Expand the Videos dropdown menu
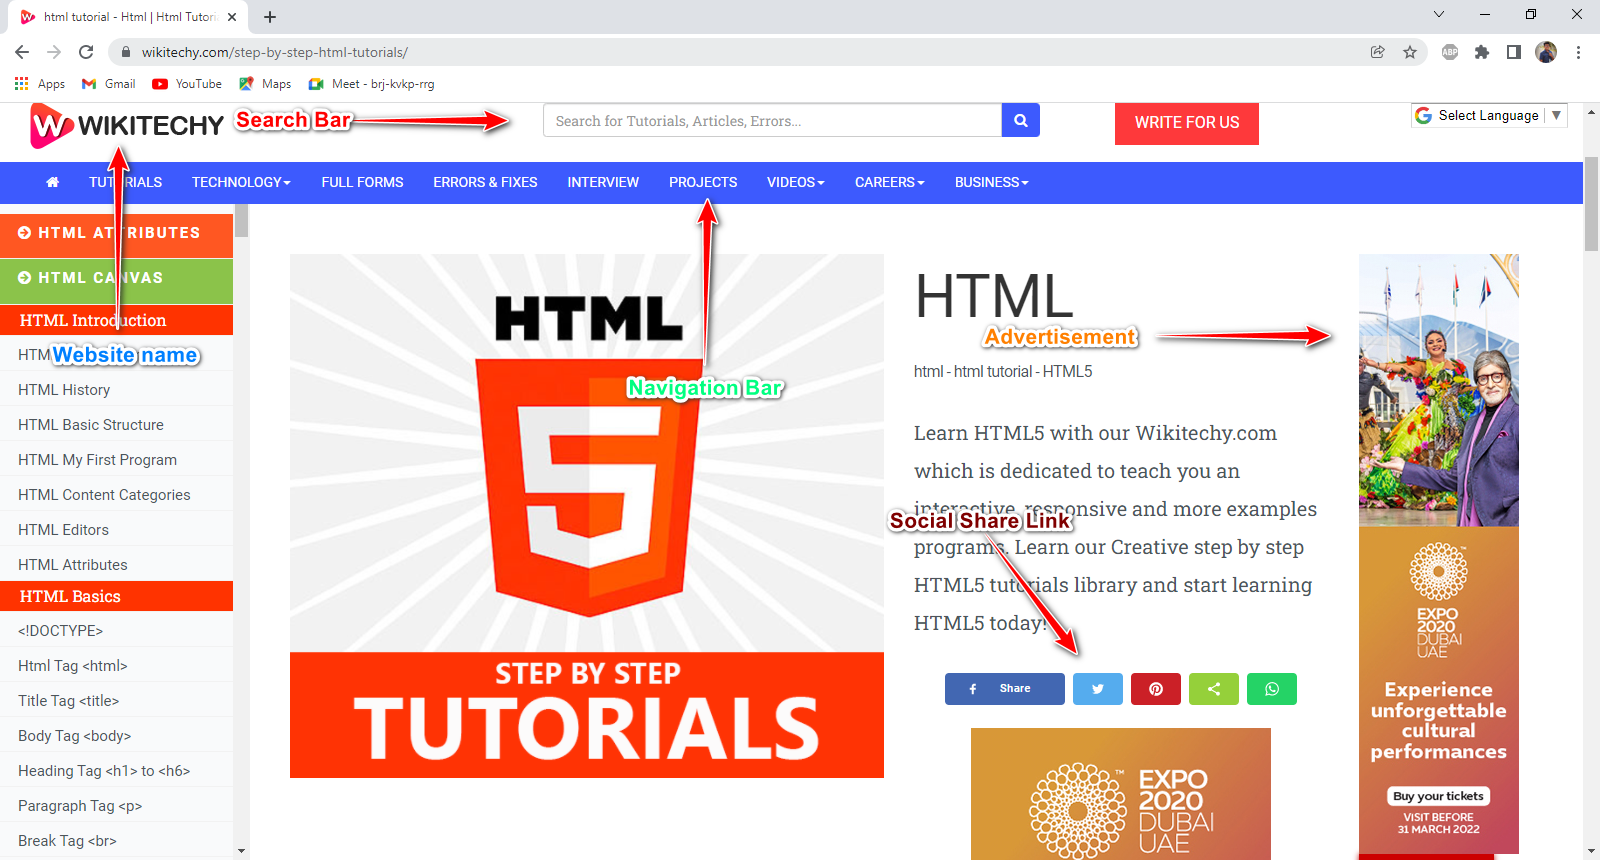 (795, 182)
